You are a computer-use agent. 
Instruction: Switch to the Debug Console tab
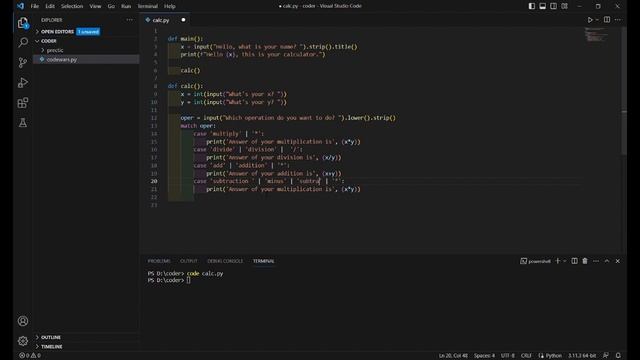coord(225,261)
